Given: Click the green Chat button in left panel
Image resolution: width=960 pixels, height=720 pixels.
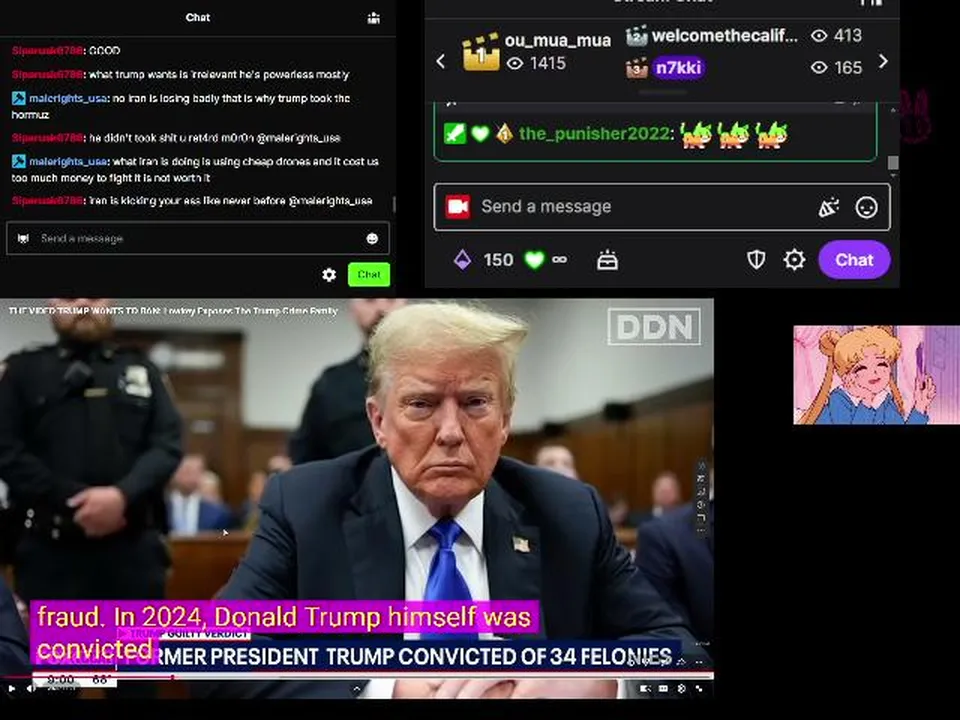Looking at the screenshot, I should (x=369, y=275).
